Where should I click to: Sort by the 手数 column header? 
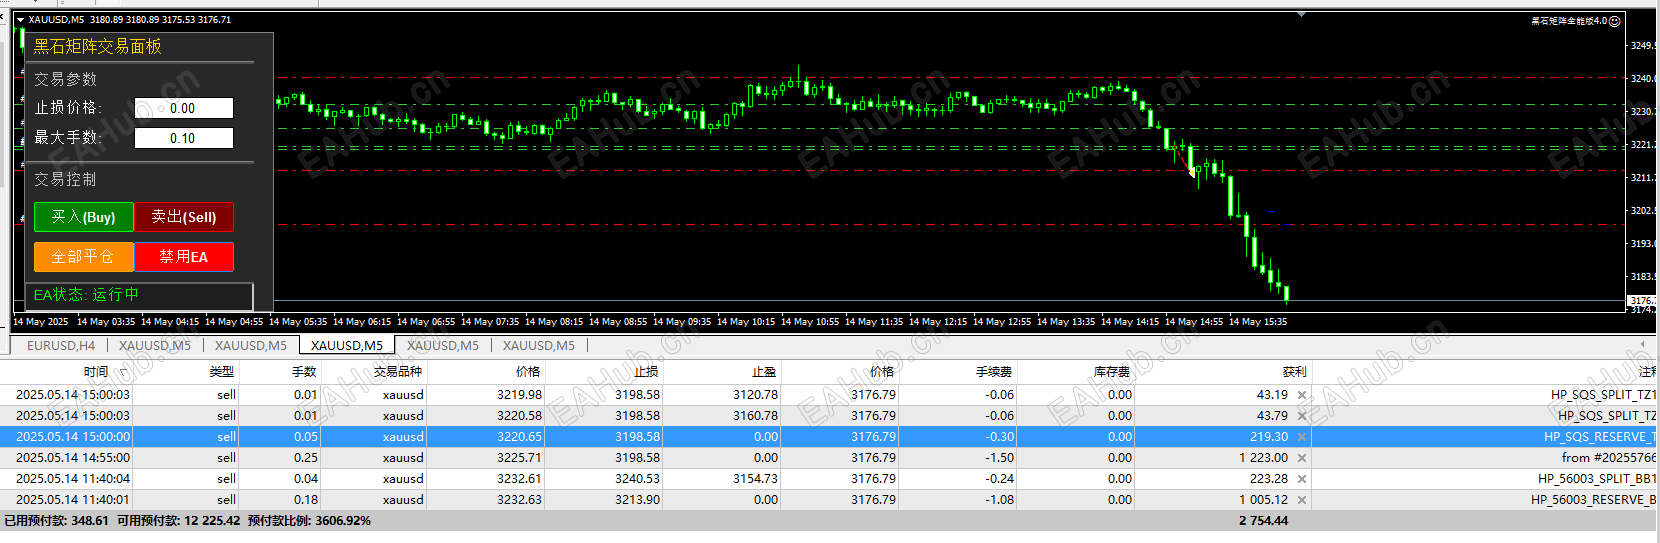click(304, 372)
